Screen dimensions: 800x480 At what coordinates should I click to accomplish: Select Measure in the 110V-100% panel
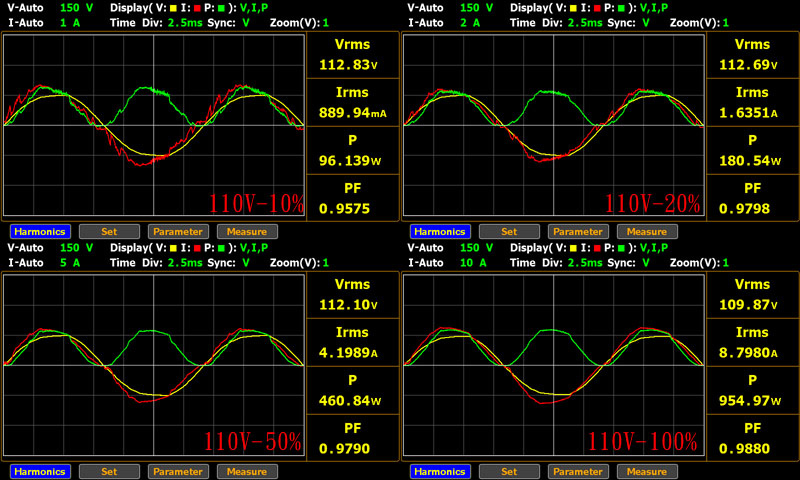pos(647,471)
